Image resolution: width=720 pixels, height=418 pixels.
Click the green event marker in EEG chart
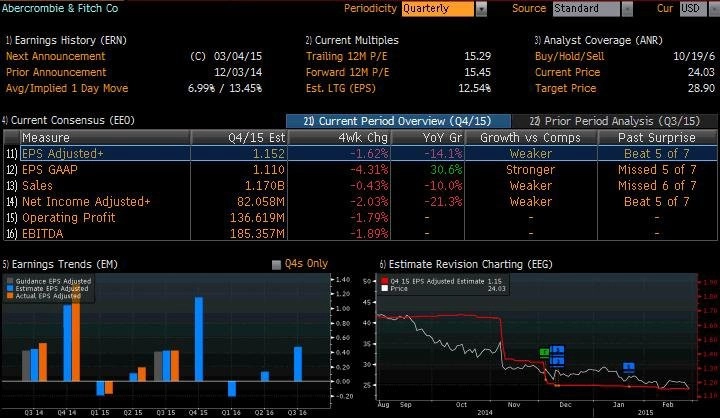tap(544, 353)
